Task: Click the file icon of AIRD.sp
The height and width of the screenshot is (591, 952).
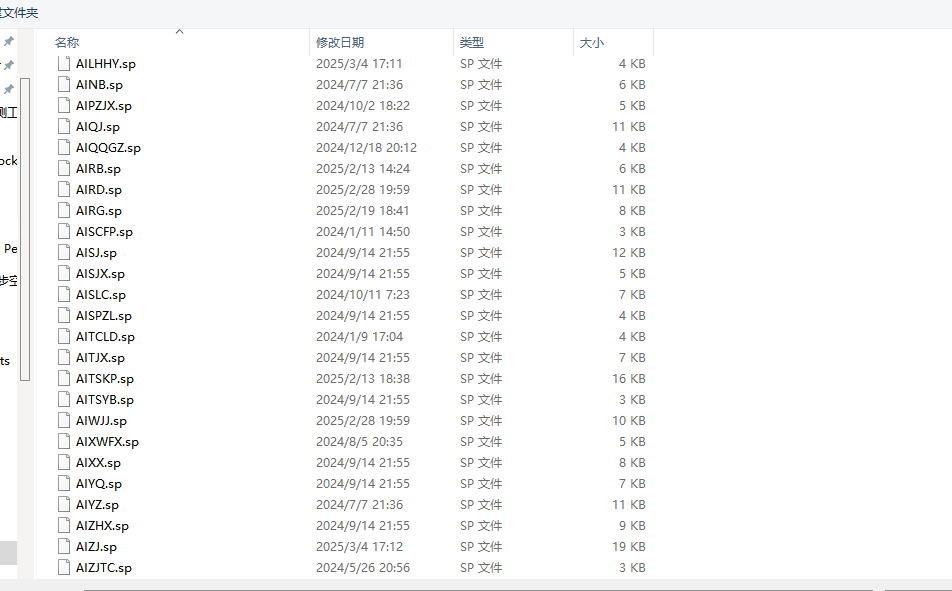Action: pos(64,189)
